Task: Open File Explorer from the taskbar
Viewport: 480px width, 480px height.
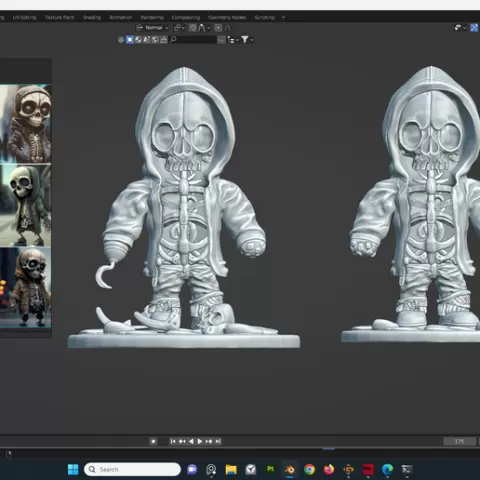Action: click(231, 469)
